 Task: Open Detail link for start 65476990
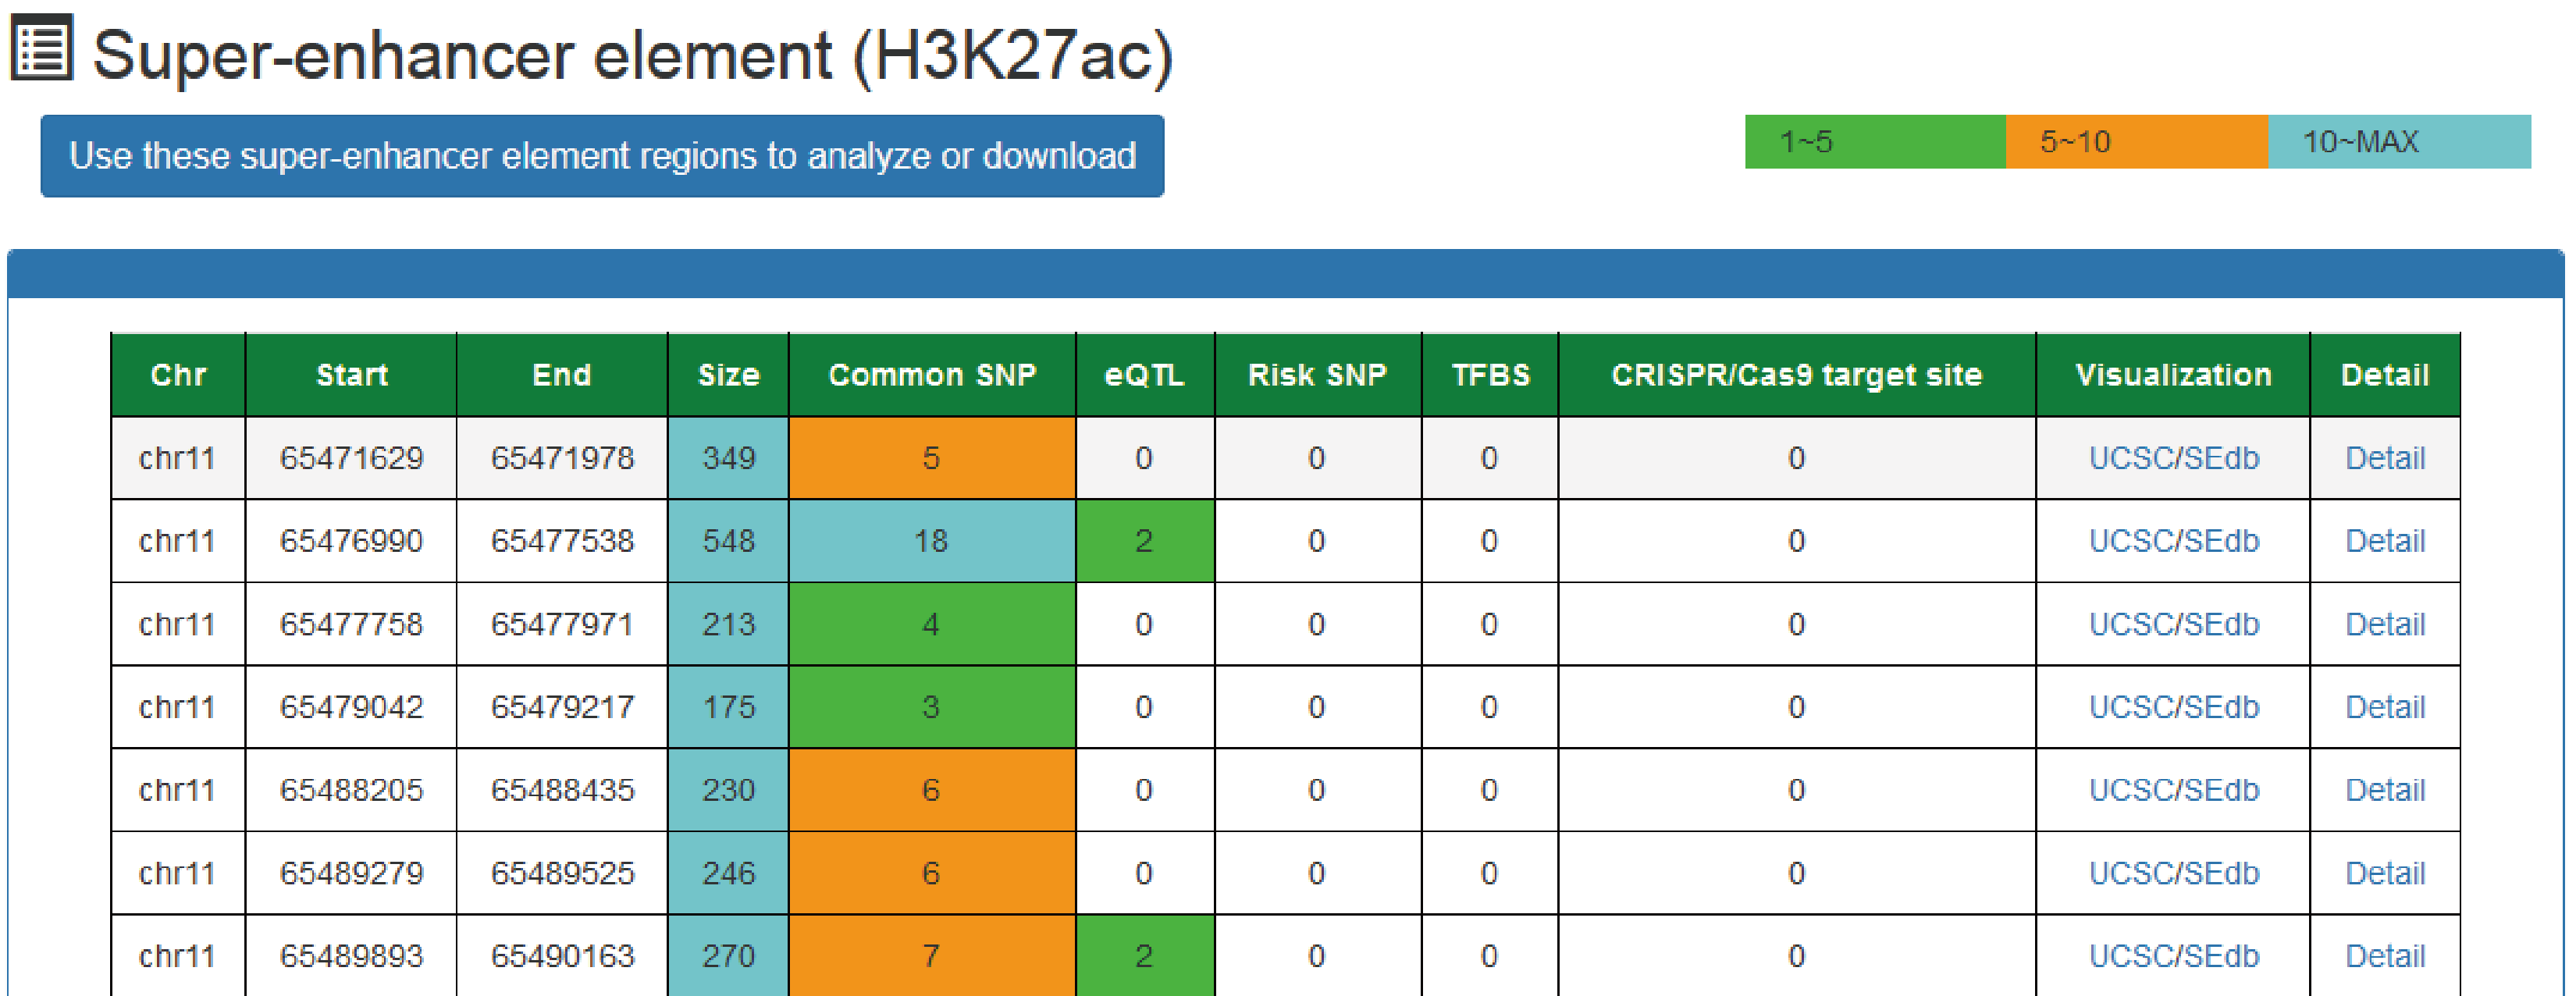point(2385,541)
